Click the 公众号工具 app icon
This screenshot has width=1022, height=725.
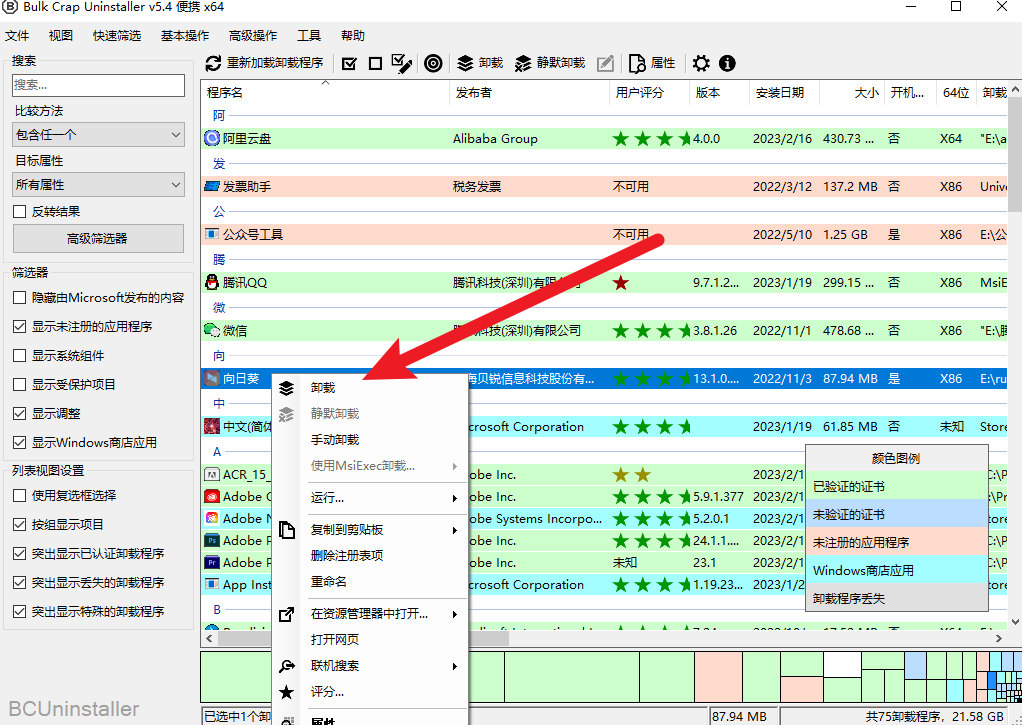pos(212,234)
